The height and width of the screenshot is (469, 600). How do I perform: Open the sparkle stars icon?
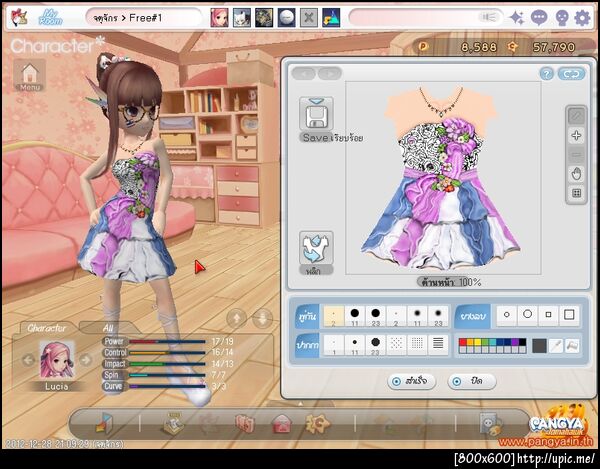517,18
